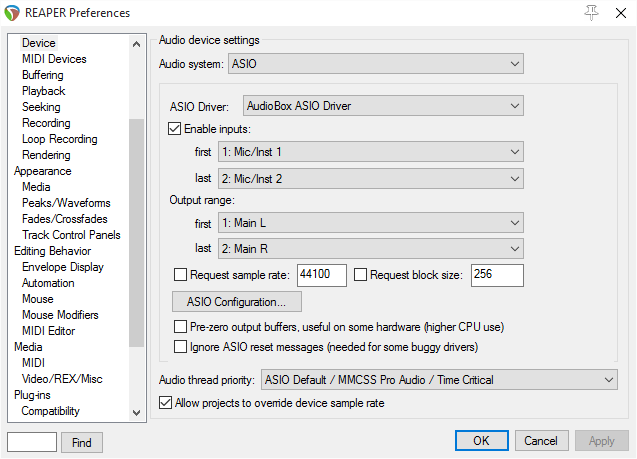
Task: Close the REAPER Preferences dialog
Action: click(619, 12)
